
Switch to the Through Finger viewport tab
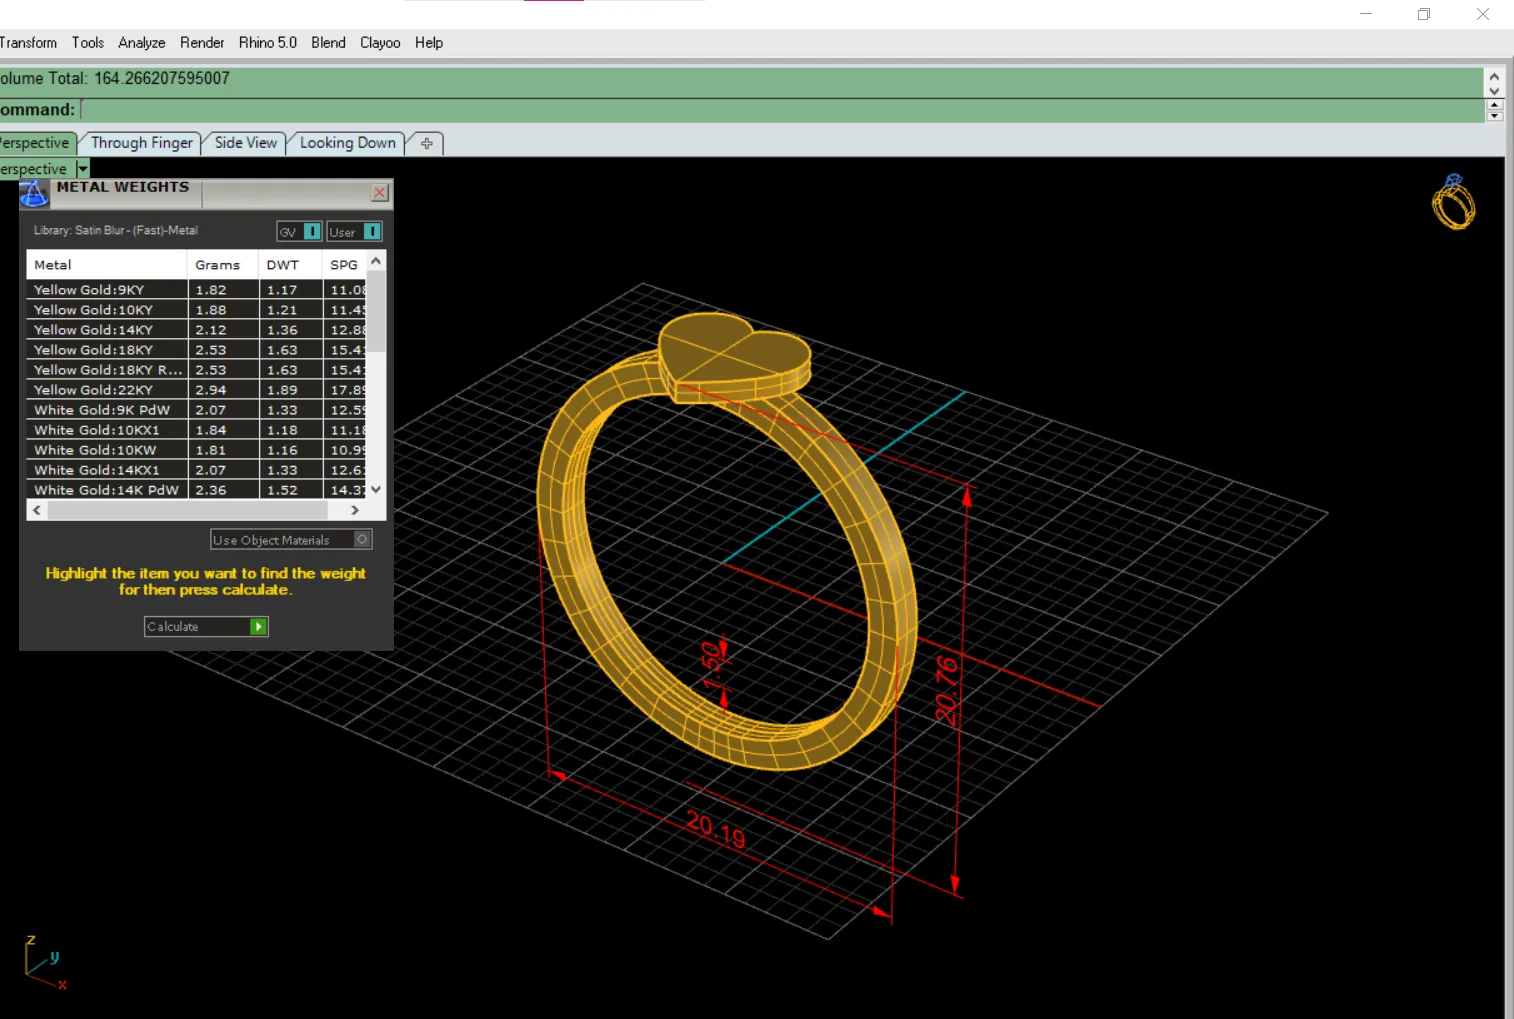142,143
